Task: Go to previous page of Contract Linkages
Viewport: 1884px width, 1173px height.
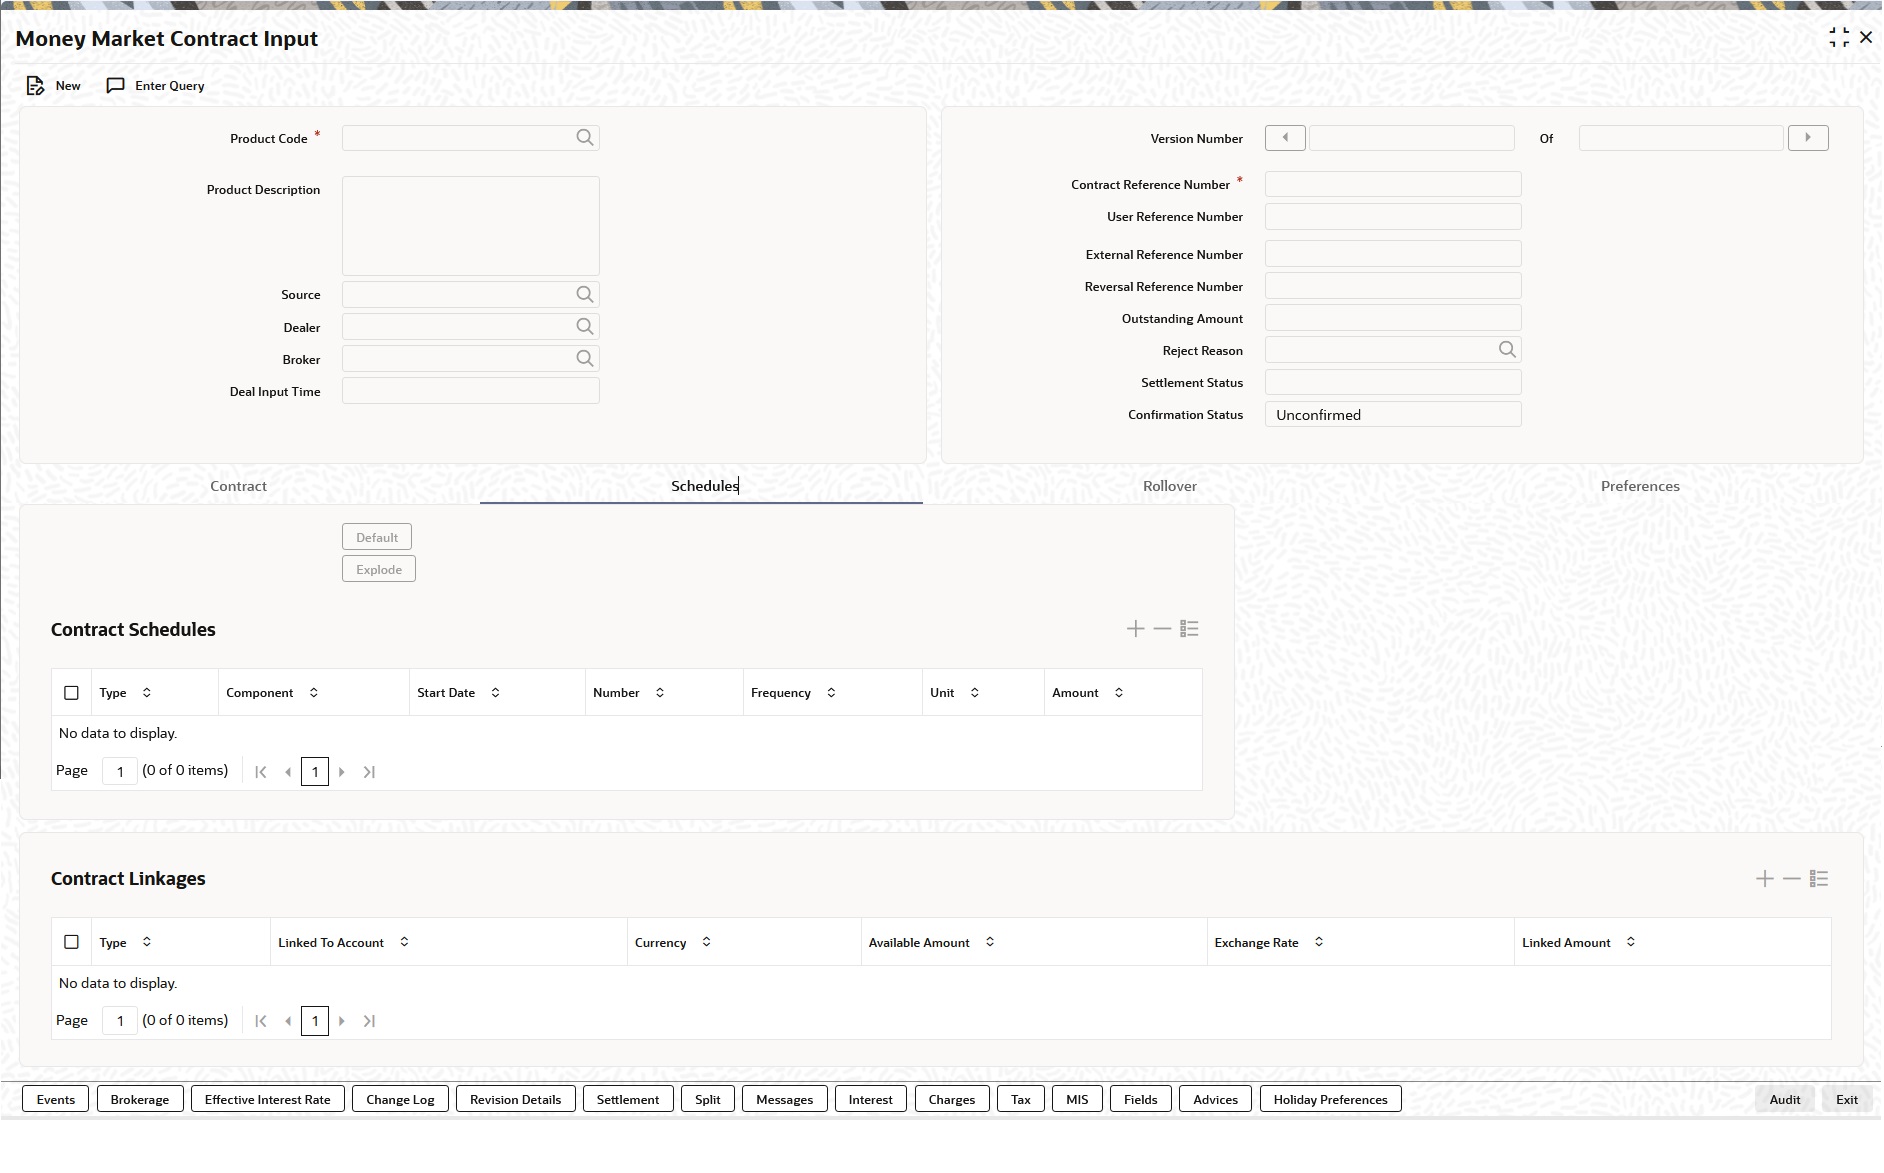Action: [288, 1021]
